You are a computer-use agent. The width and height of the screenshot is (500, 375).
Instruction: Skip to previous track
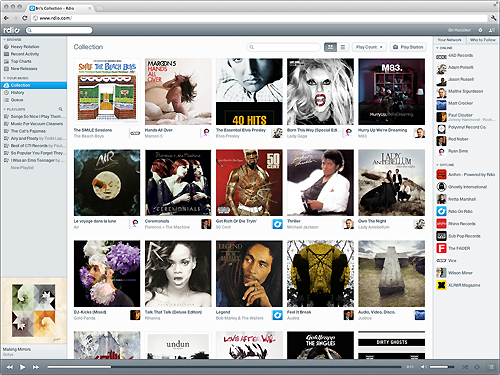click(10, 367)
